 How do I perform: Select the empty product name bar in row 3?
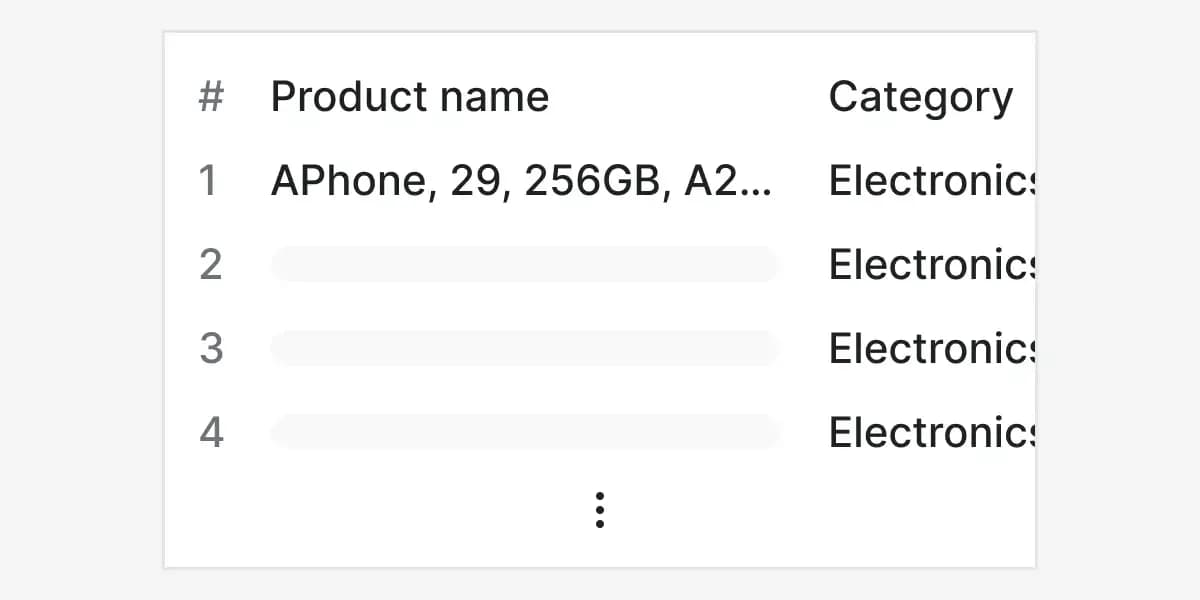(x=522, y=348)
